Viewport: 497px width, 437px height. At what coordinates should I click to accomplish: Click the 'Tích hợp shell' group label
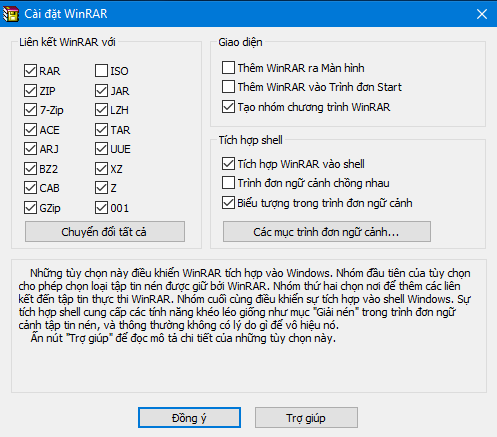pos(251,140)
